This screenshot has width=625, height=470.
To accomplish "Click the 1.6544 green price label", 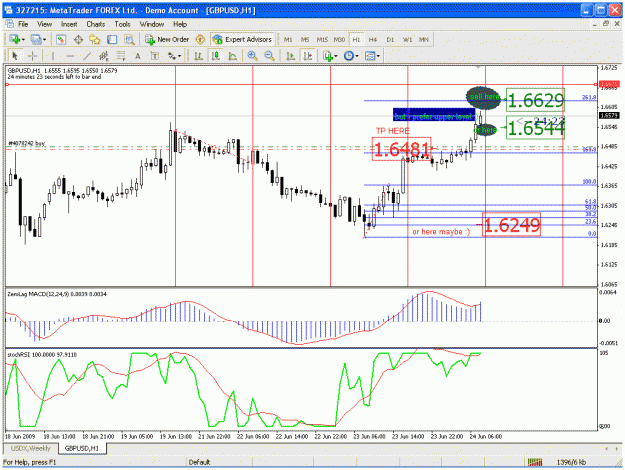I will click(536, 128).
